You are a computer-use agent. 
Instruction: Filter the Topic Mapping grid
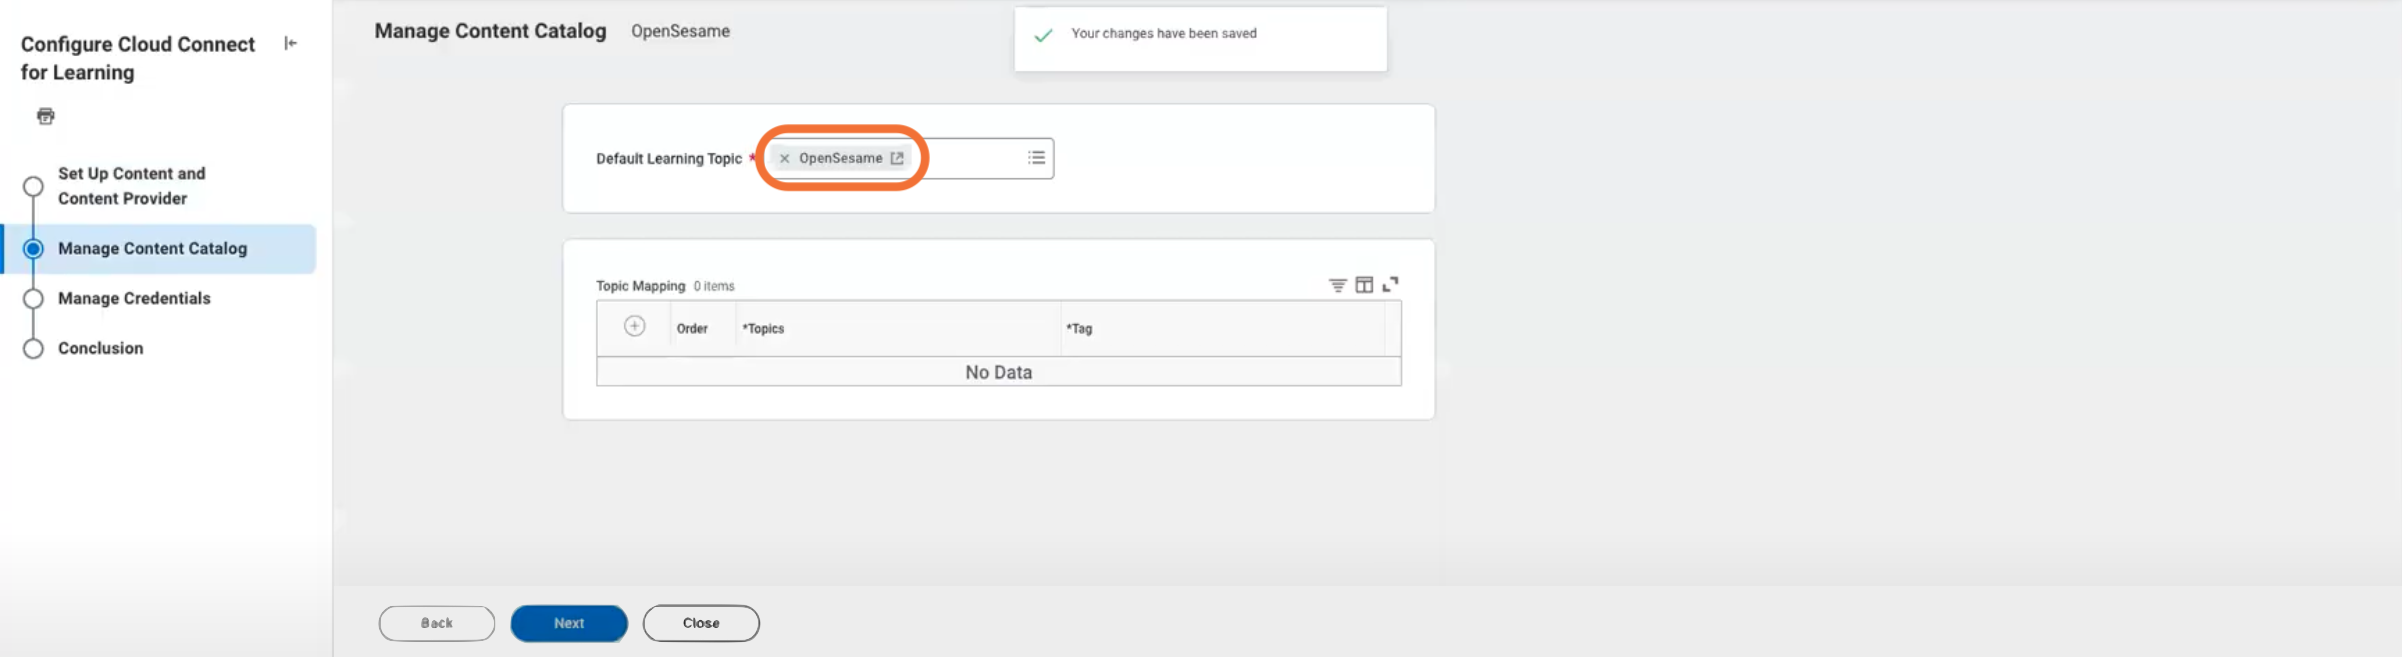pyautogui.click(x=1337, y=285)
